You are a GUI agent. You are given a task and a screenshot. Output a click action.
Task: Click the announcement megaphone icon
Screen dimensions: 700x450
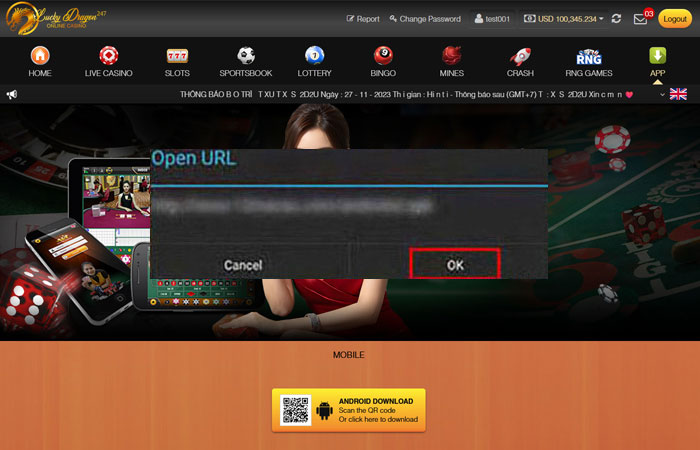[12, 94]
